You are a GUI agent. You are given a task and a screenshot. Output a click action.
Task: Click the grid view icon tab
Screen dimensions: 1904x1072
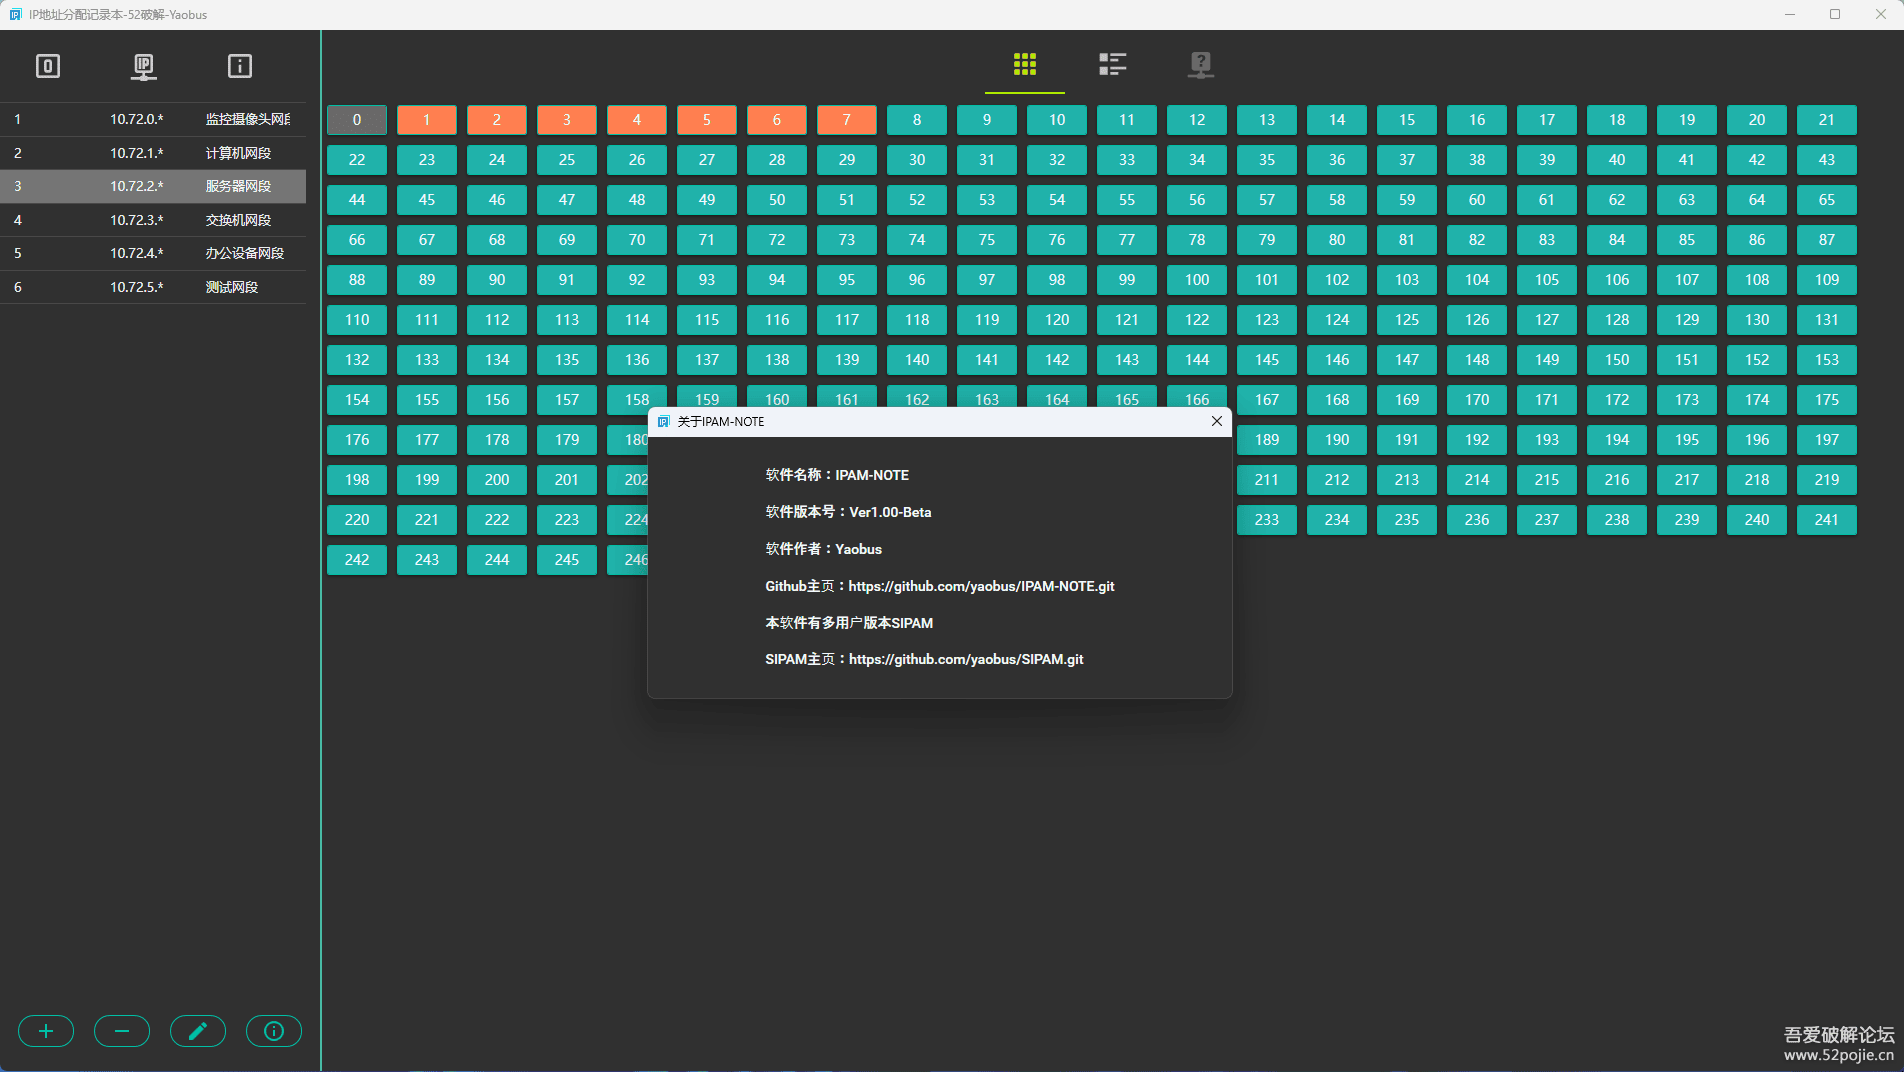[x=1024, y=65]
